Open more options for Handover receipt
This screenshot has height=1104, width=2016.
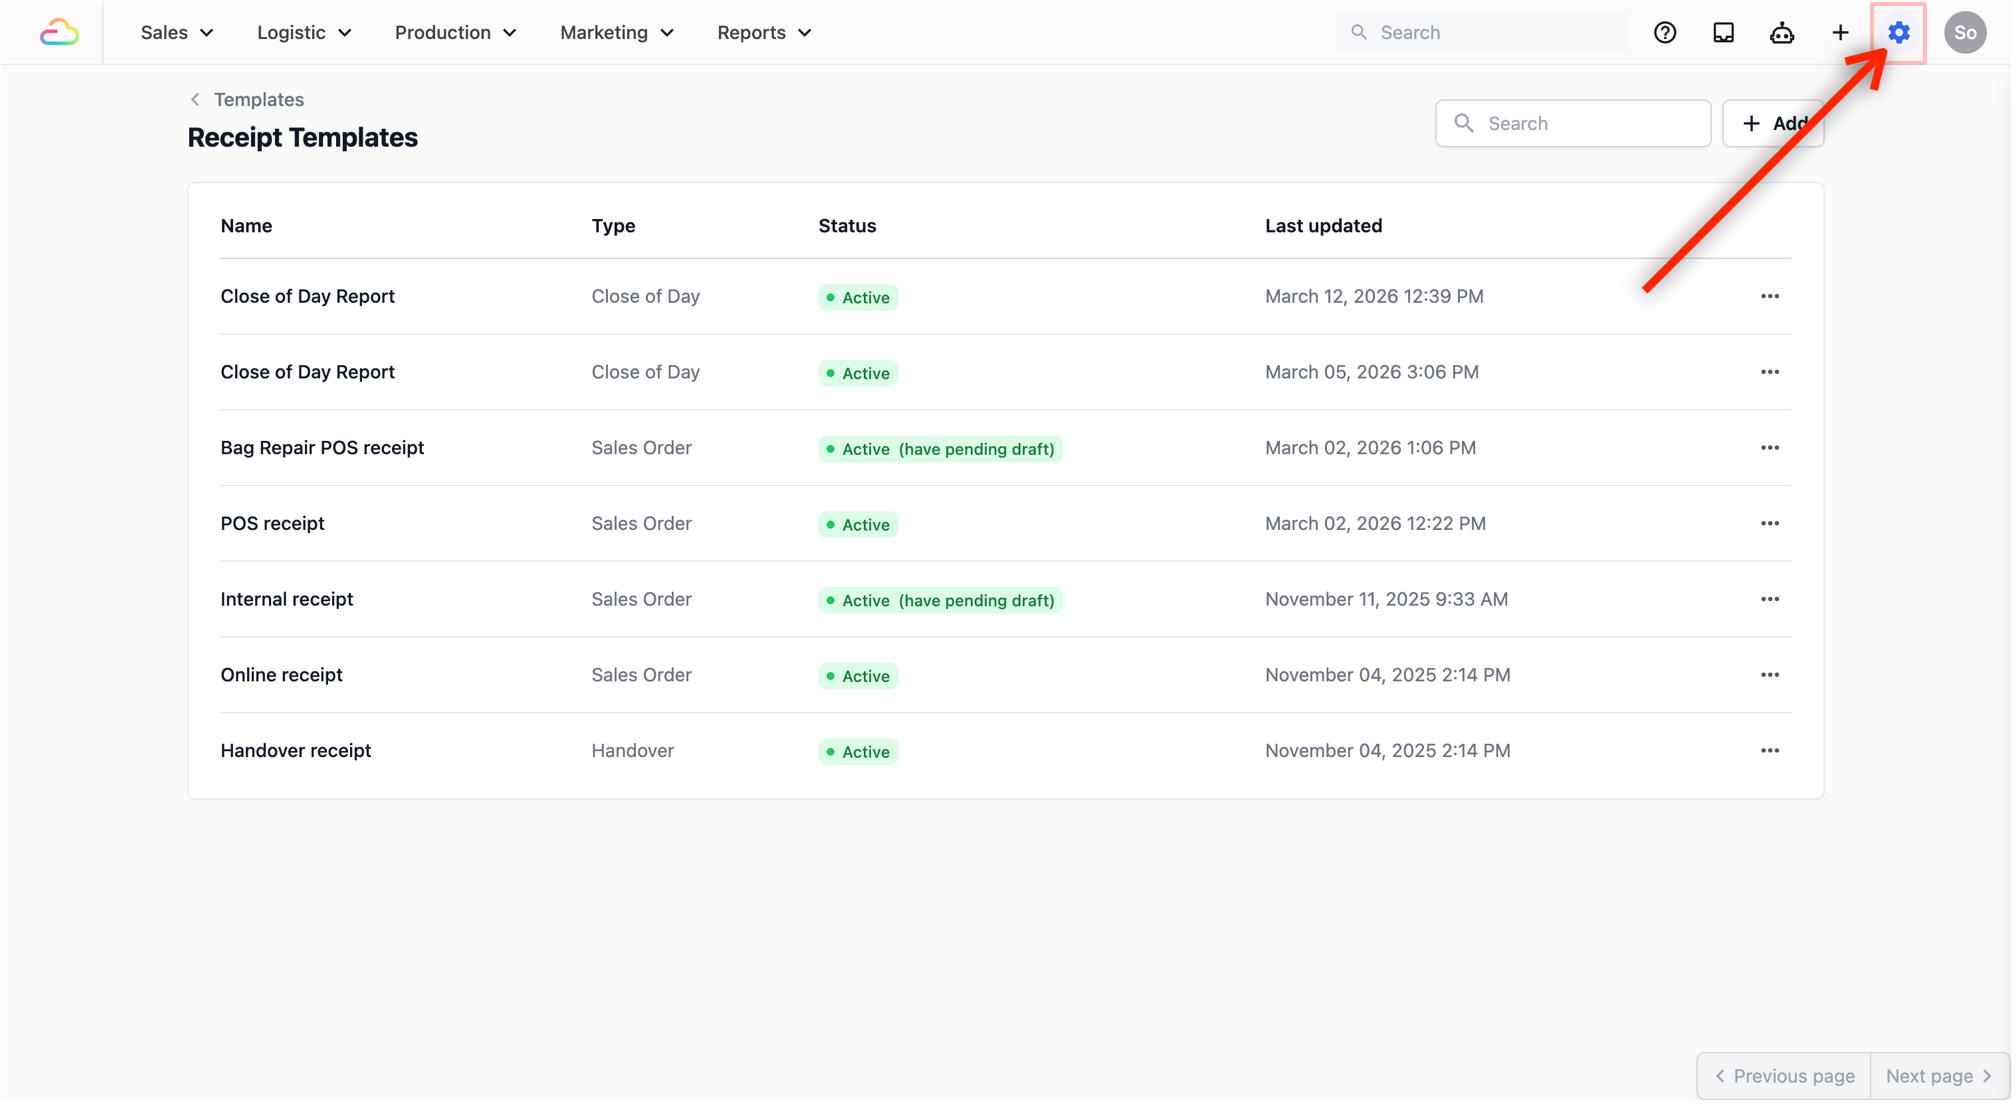pos(1769,751)
